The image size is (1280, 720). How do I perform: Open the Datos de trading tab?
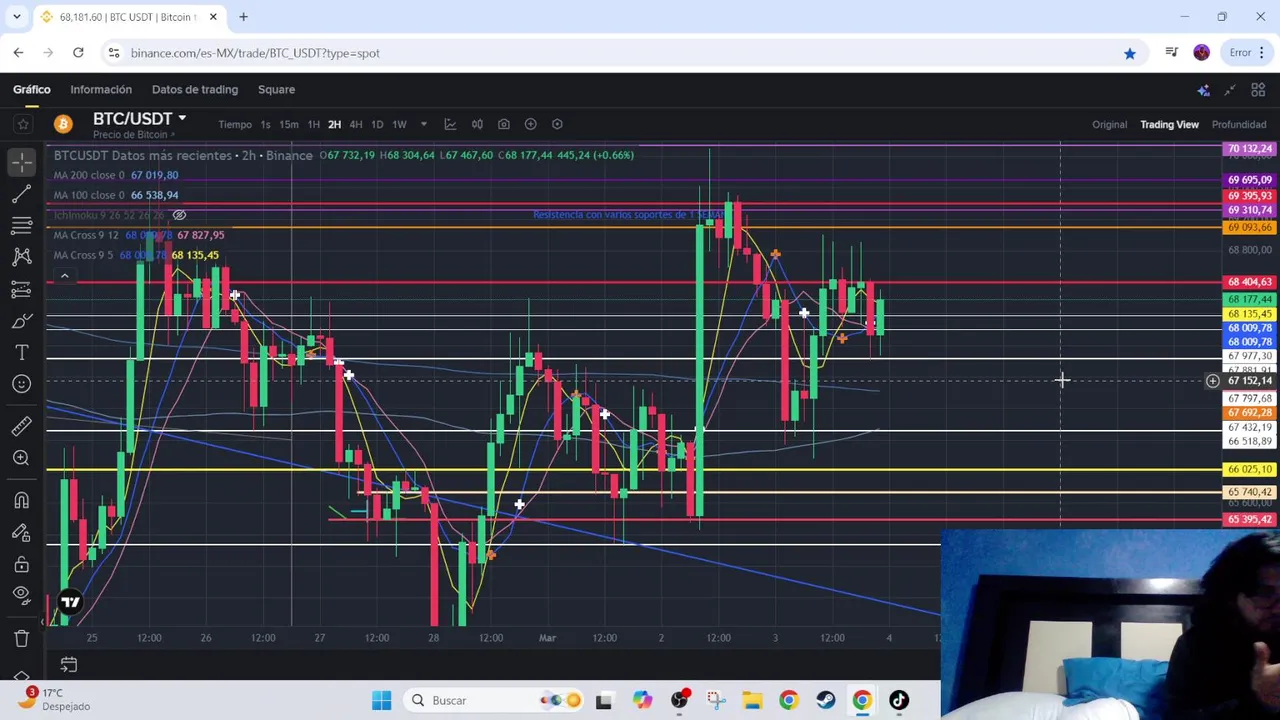point(195,89)
